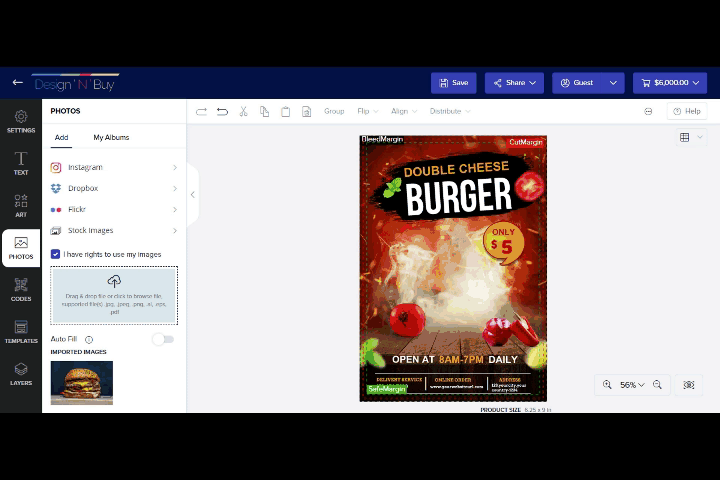Open the Settings sidebar panel
The width and height of the screenshot is (720, 480).
click(x=21, y=121)
